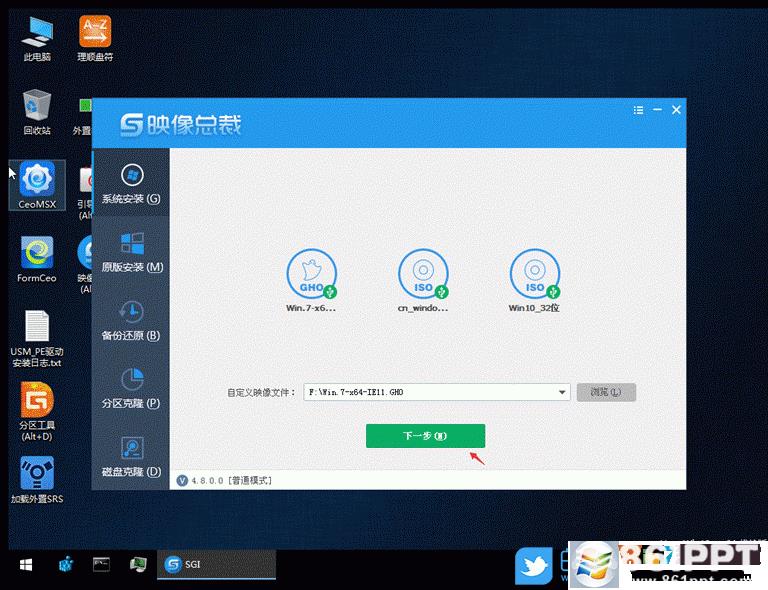Click the 浏览 (L) browse button
The image size is (768, 590).
tap(606, 392)
